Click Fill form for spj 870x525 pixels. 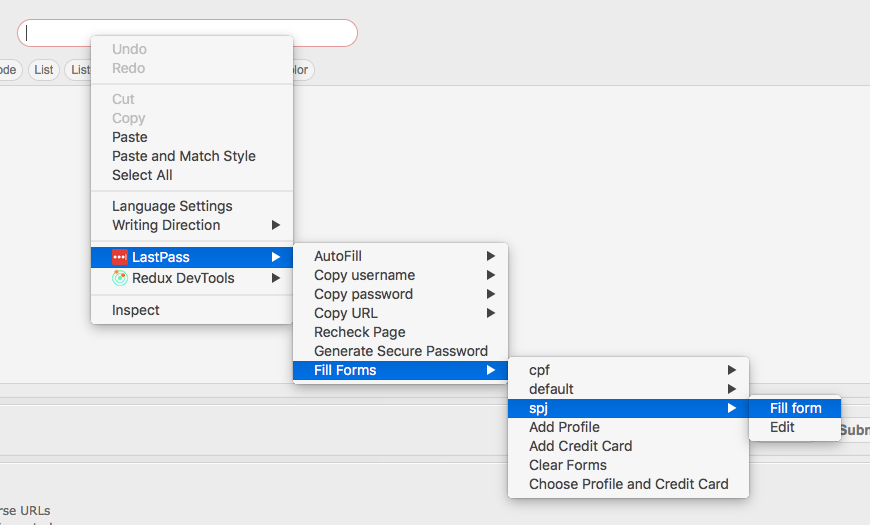point(795,408)
